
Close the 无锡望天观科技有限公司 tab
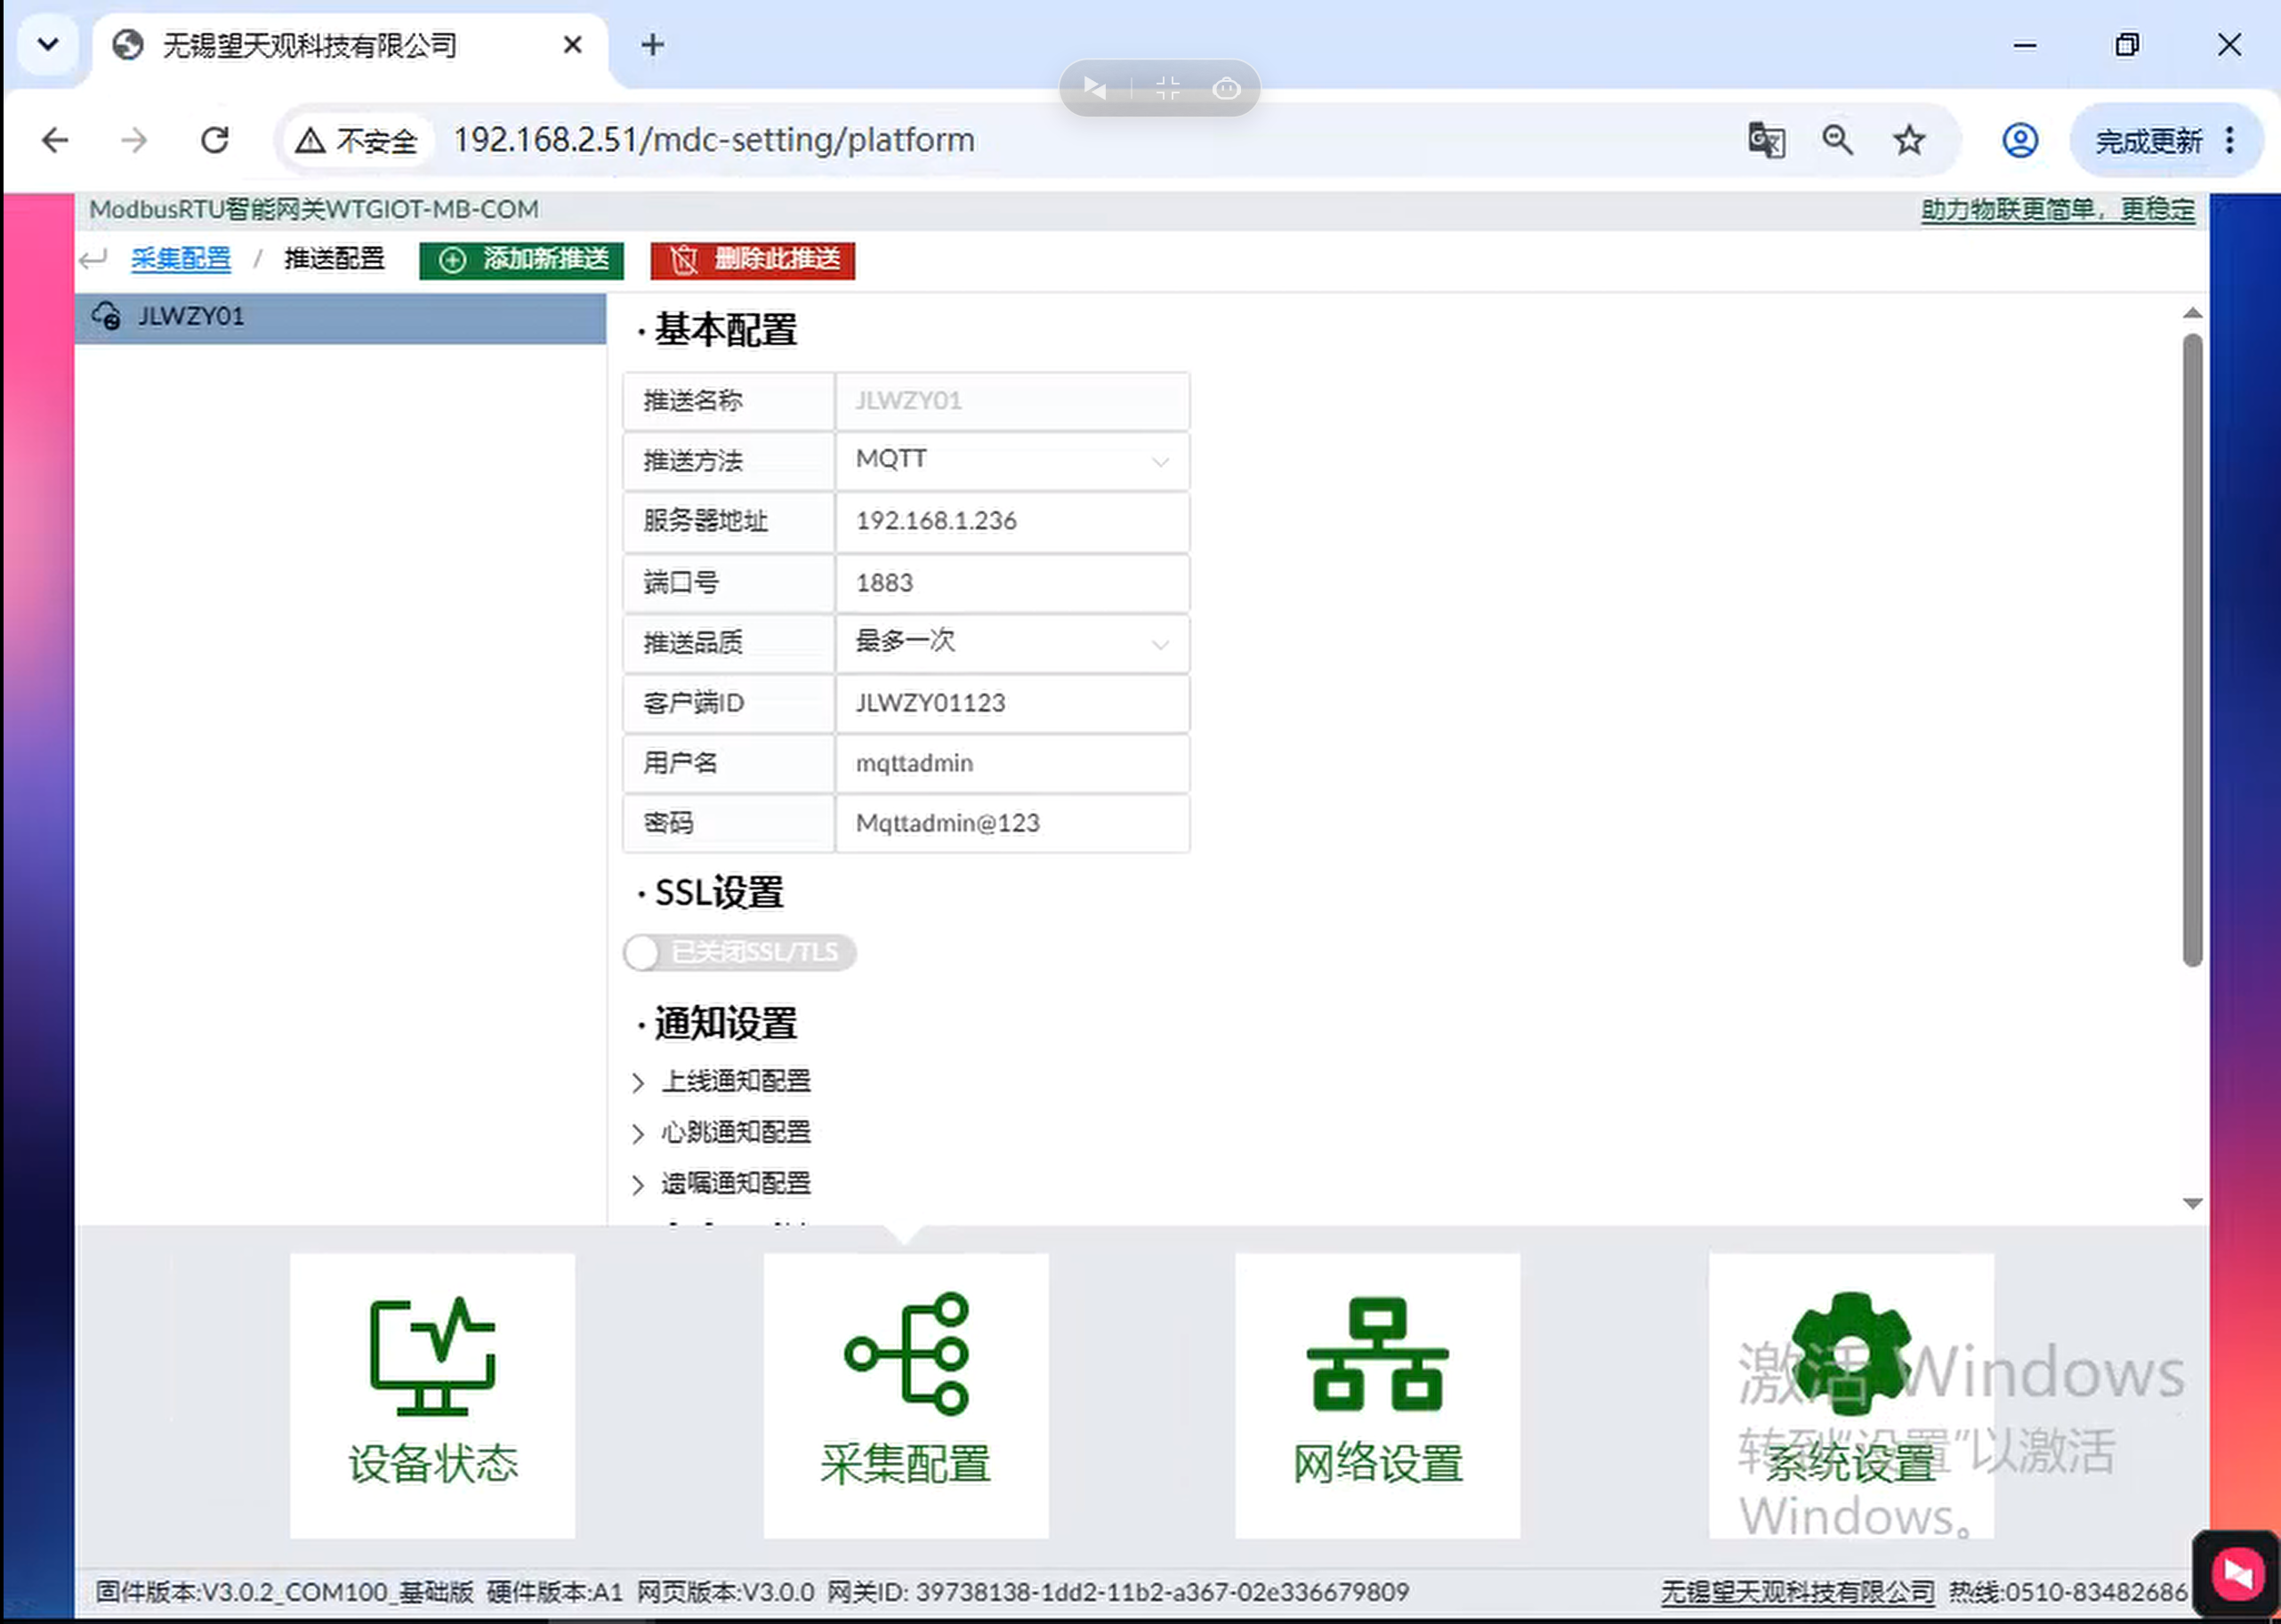[572, 45]
